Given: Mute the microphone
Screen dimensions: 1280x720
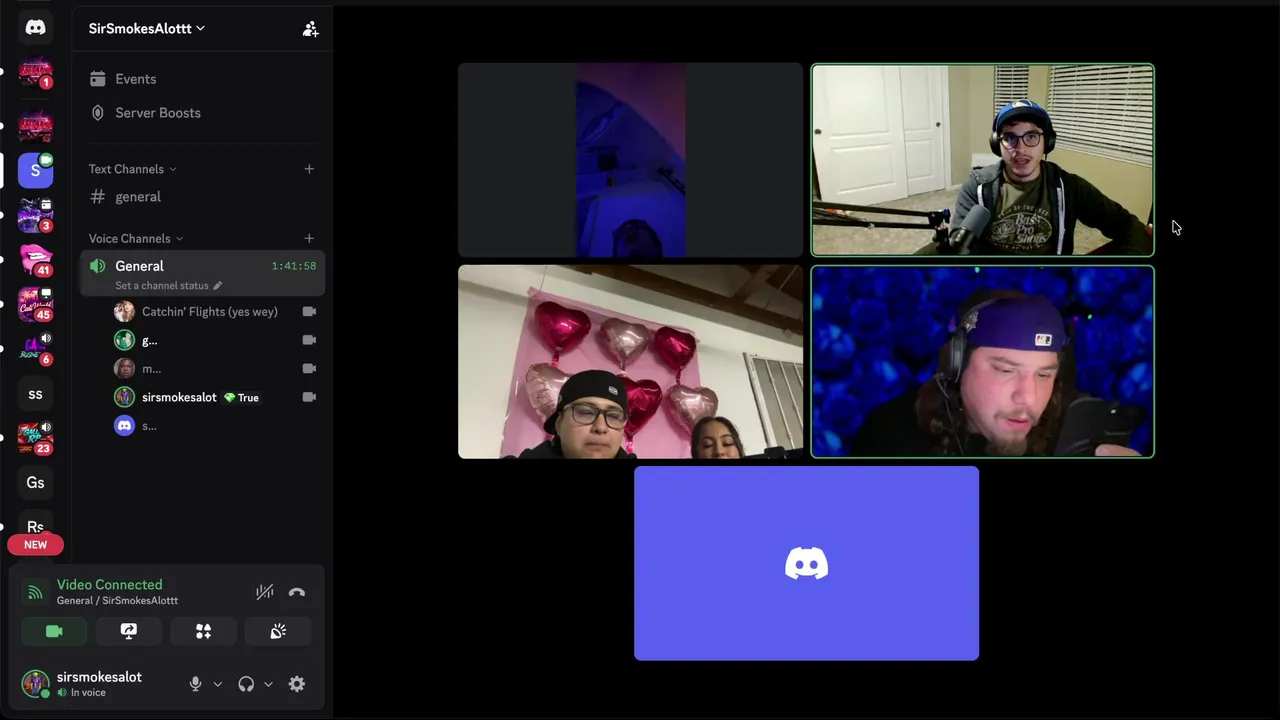Looking at the screenshot, I should (195, 684).
